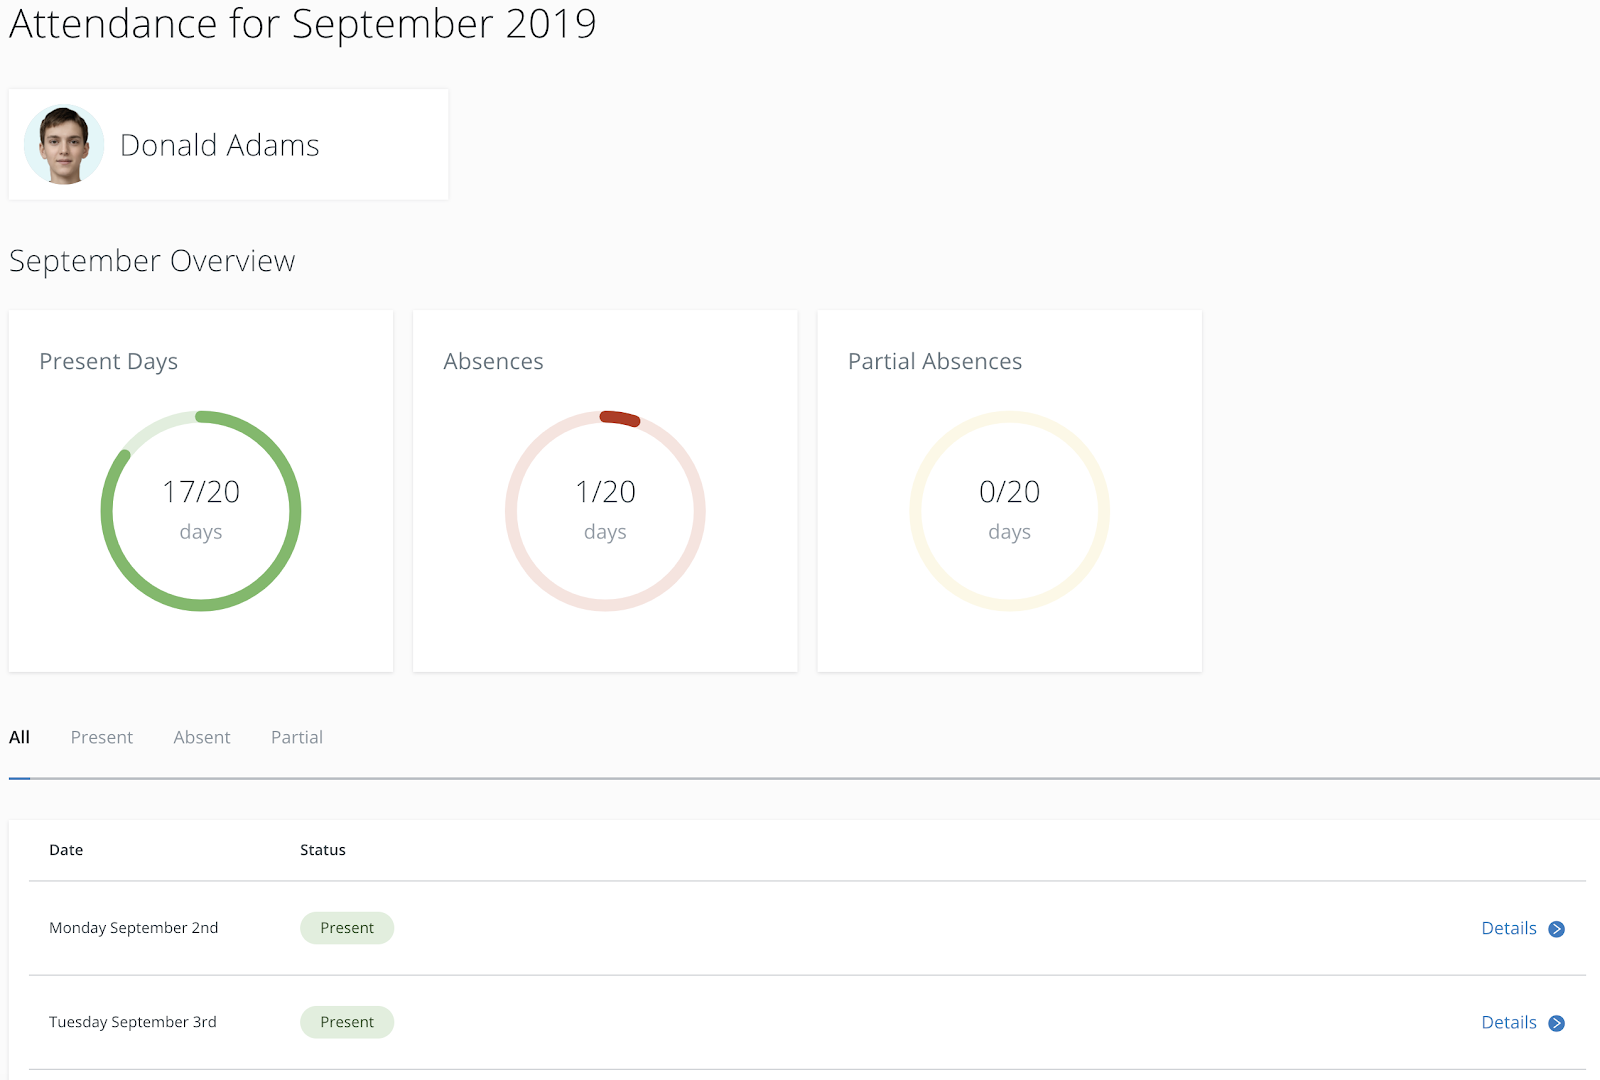Click the arrow icon for Monday September 2nd

[x=1556, y=929]
